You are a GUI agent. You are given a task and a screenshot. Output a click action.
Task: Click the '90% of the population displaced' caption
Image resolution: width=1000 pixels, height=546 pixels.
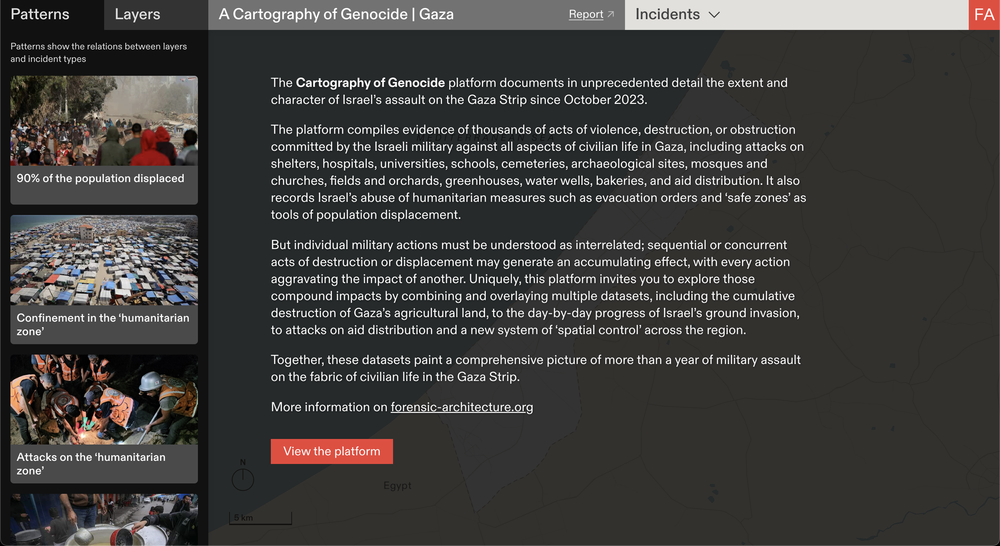tap(100, 179)
